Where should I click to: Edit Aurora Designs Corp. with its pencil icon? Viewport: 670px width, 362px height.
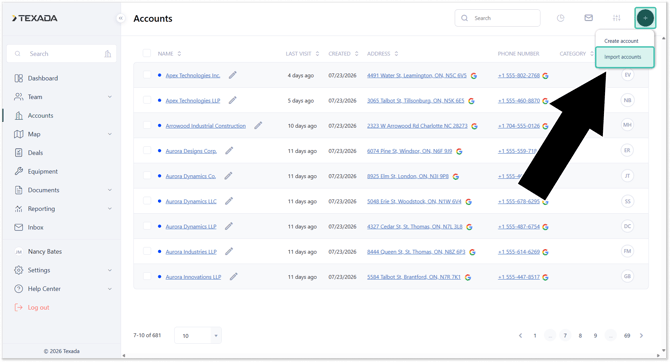229,151
